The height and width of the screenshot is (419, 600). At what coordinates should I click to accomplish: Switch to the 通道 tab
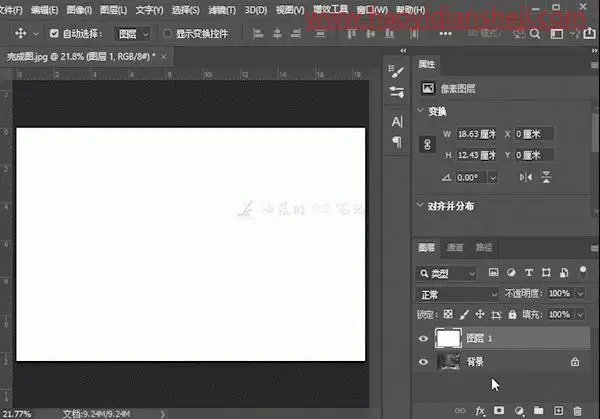point(455,248)
